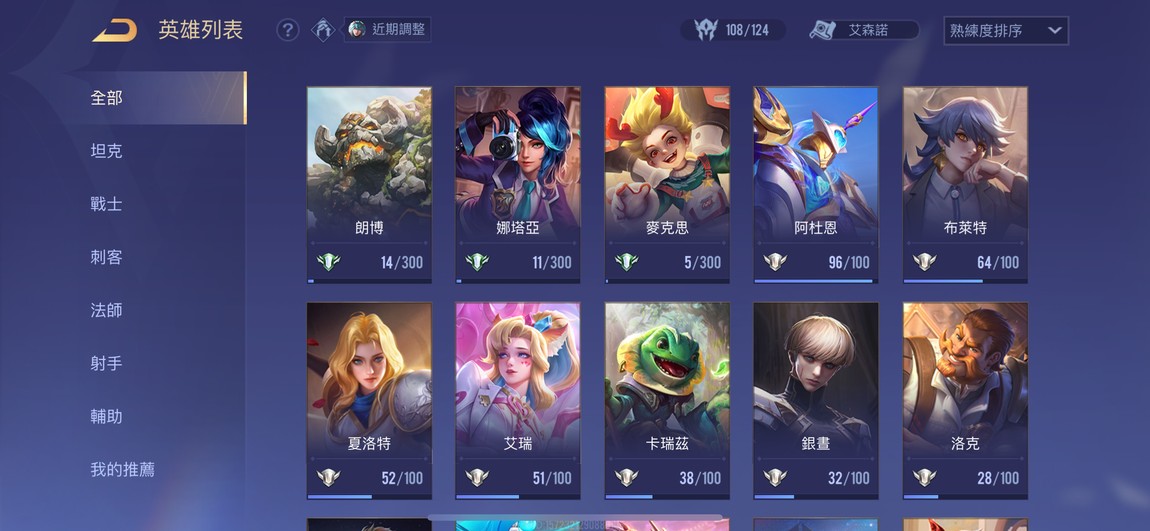
Task: Open the 艾森諾 button
Action: pyautogui.click(x=864, y=30)
